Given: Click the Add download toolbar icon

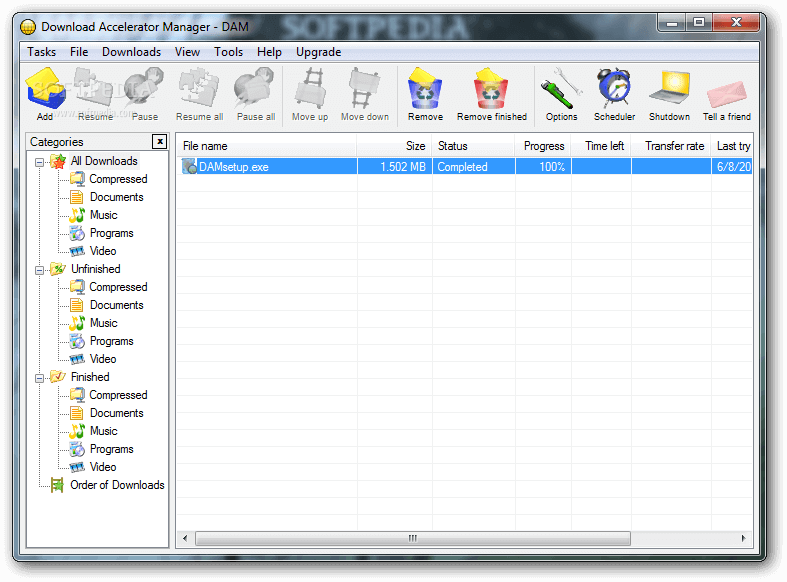Looking at the screenshot, I should 45,89.
